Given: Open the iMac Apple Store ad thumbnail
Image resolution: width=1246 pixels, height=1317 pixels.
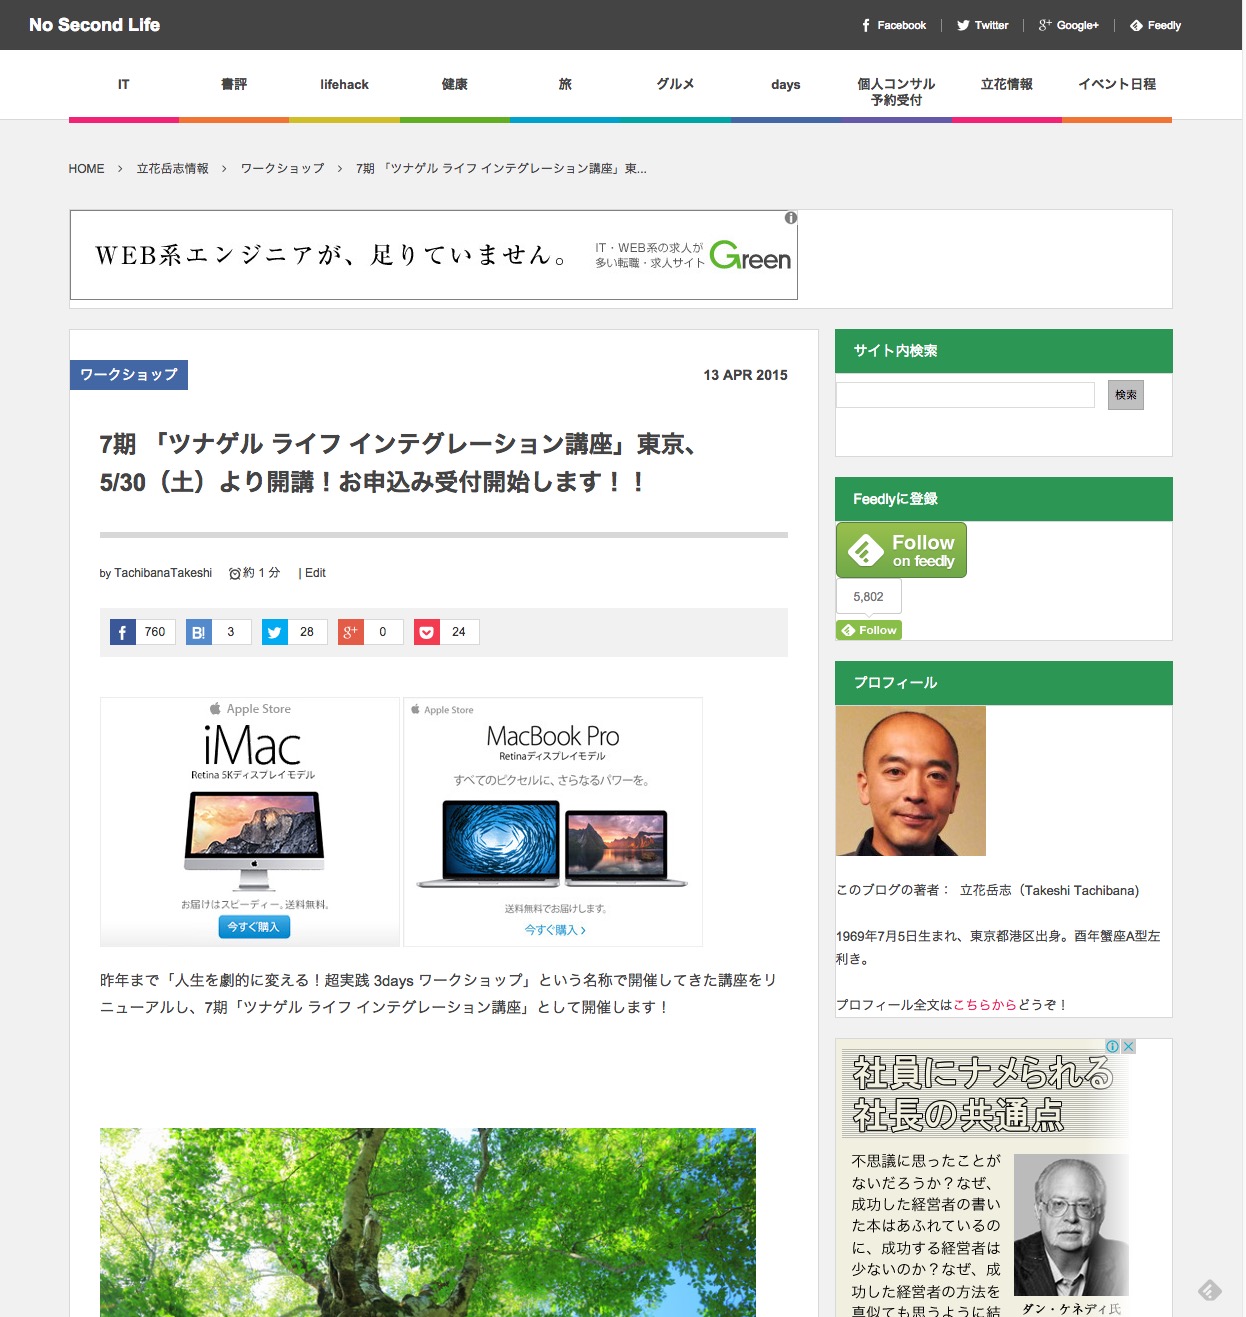Looking at the screenshot, I should click(250, 821).
